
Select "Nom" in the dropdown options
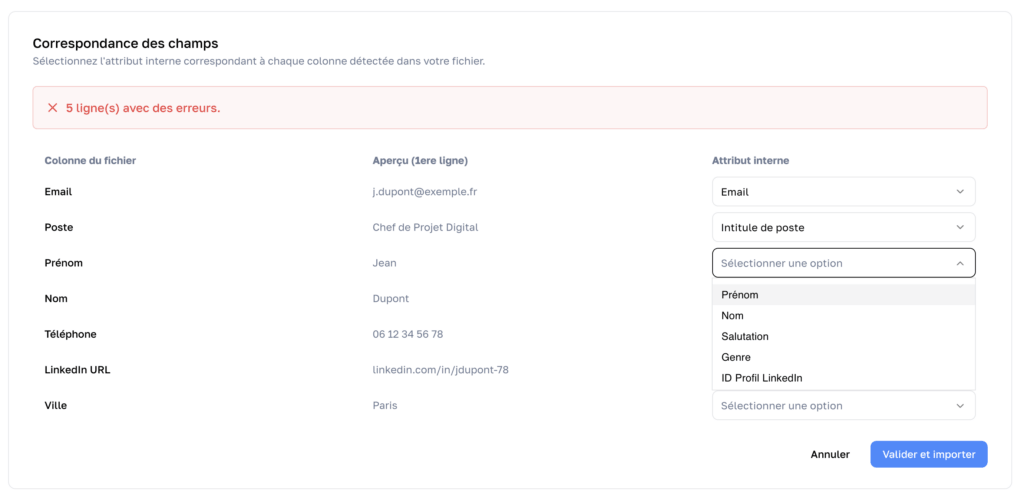733,316
